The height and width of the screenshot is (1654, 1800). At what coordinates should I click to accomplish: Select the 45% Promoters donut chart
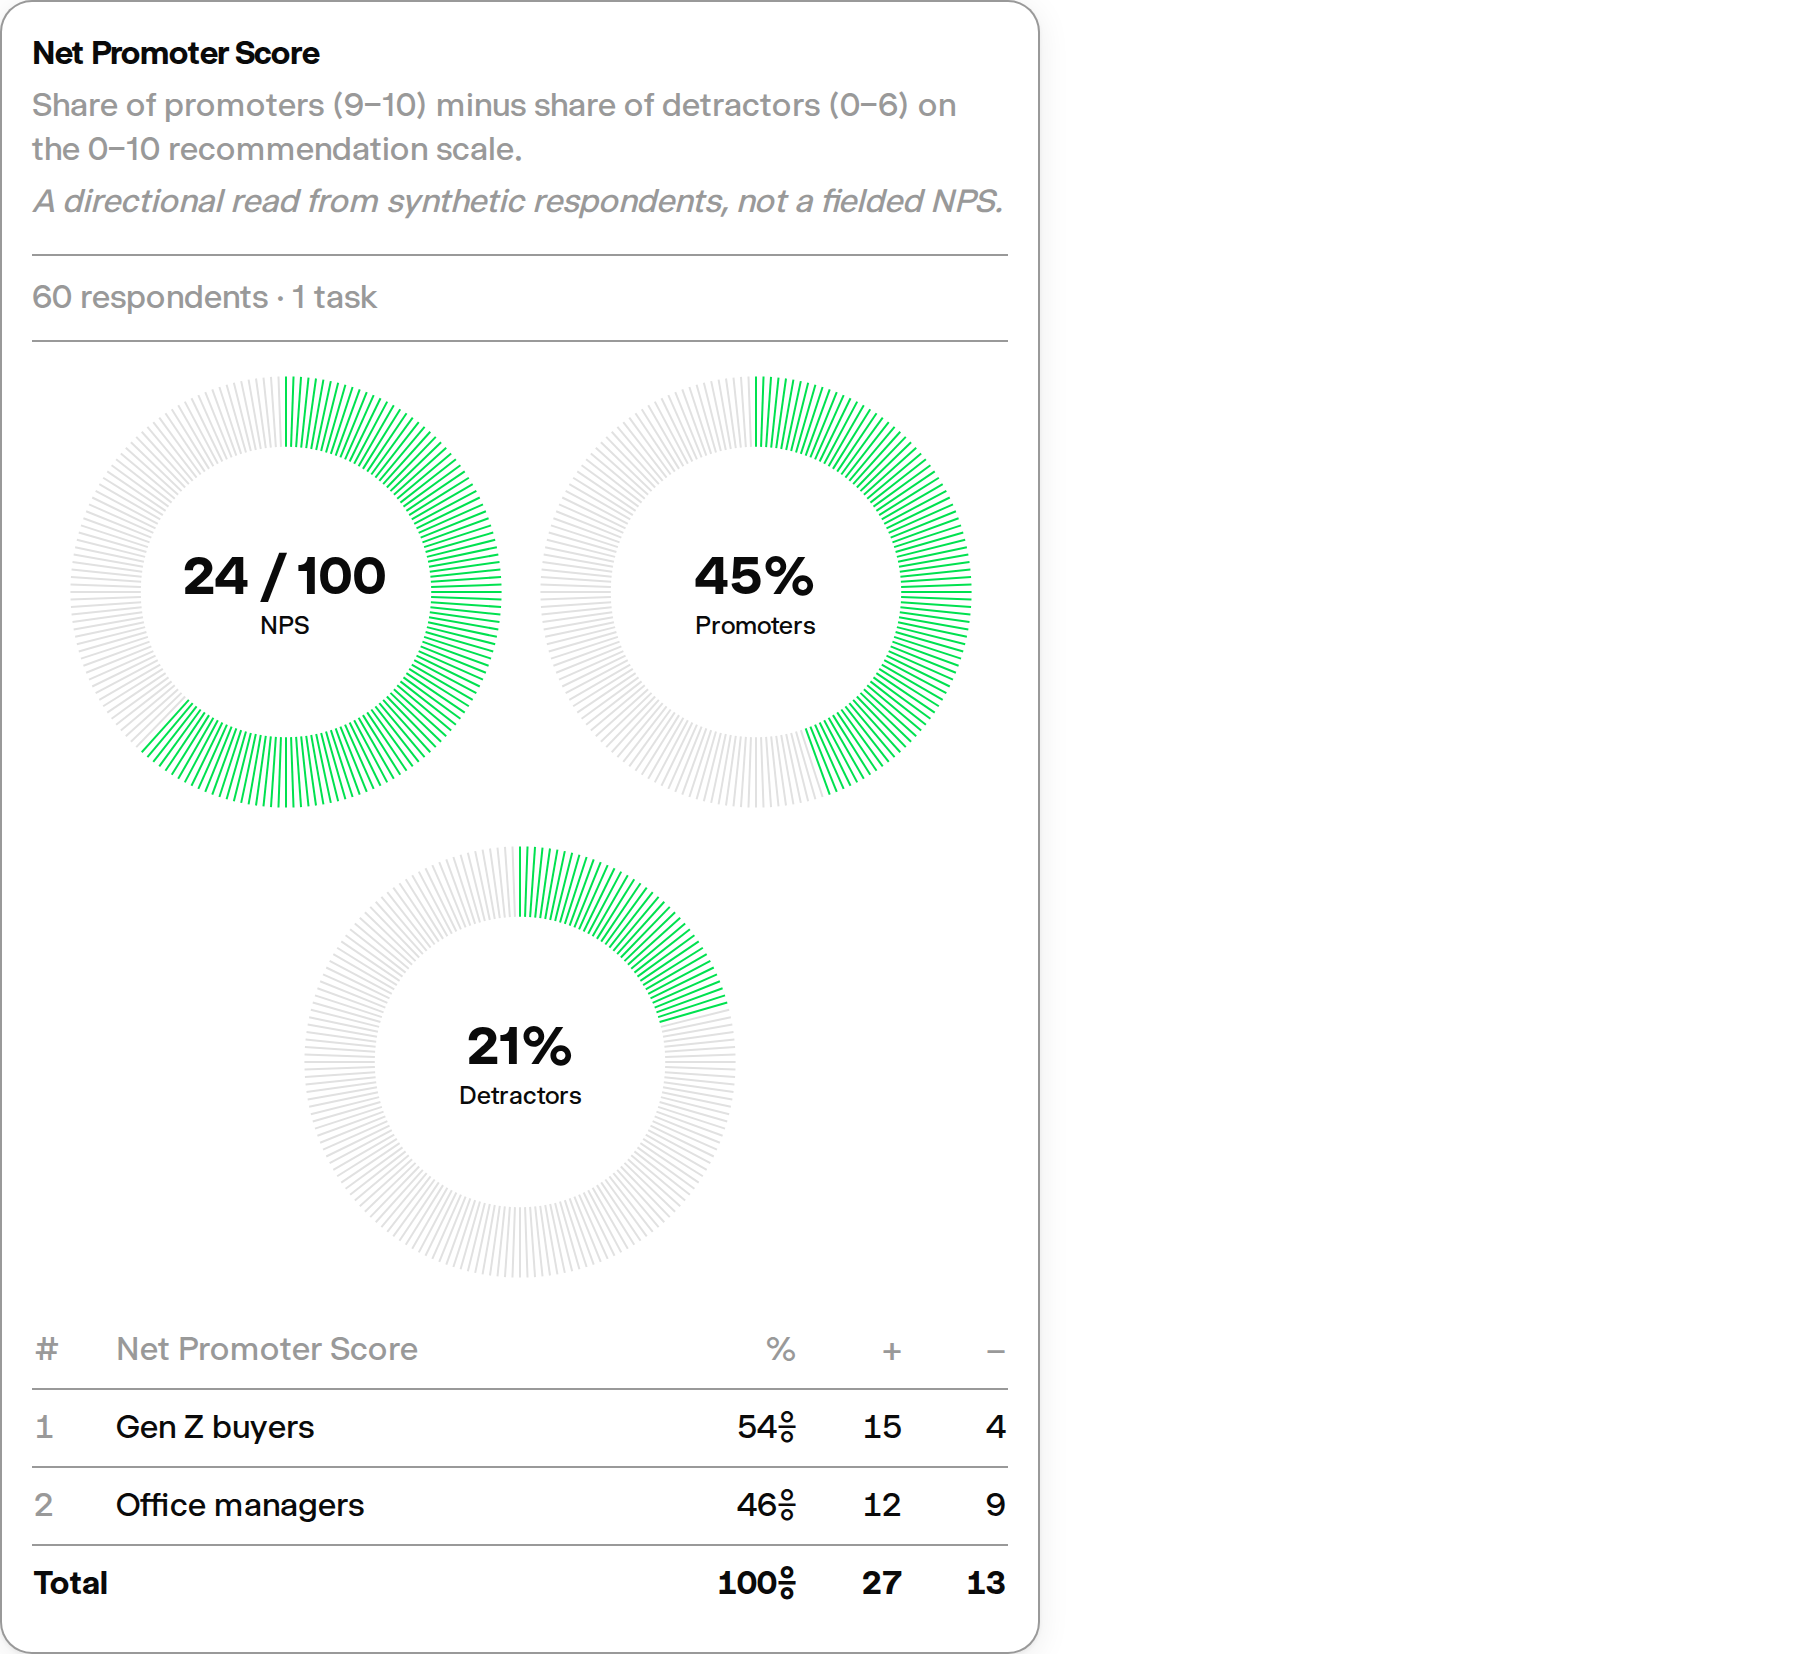756,592
